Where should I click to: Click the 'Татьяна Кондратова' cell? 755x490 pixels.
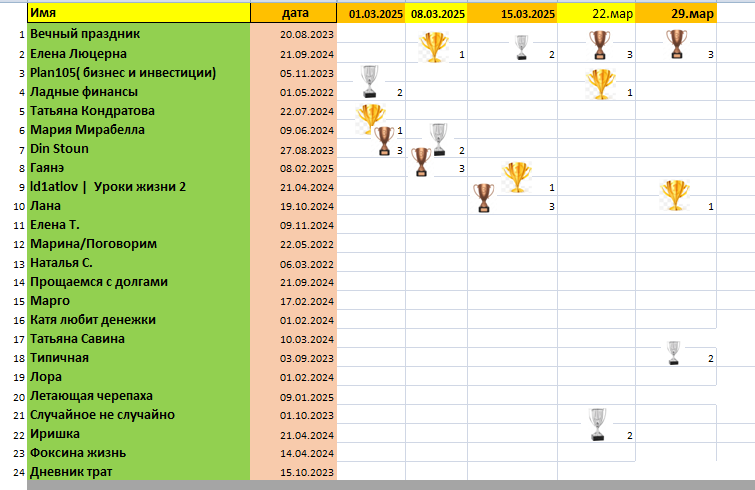(139, 111)
